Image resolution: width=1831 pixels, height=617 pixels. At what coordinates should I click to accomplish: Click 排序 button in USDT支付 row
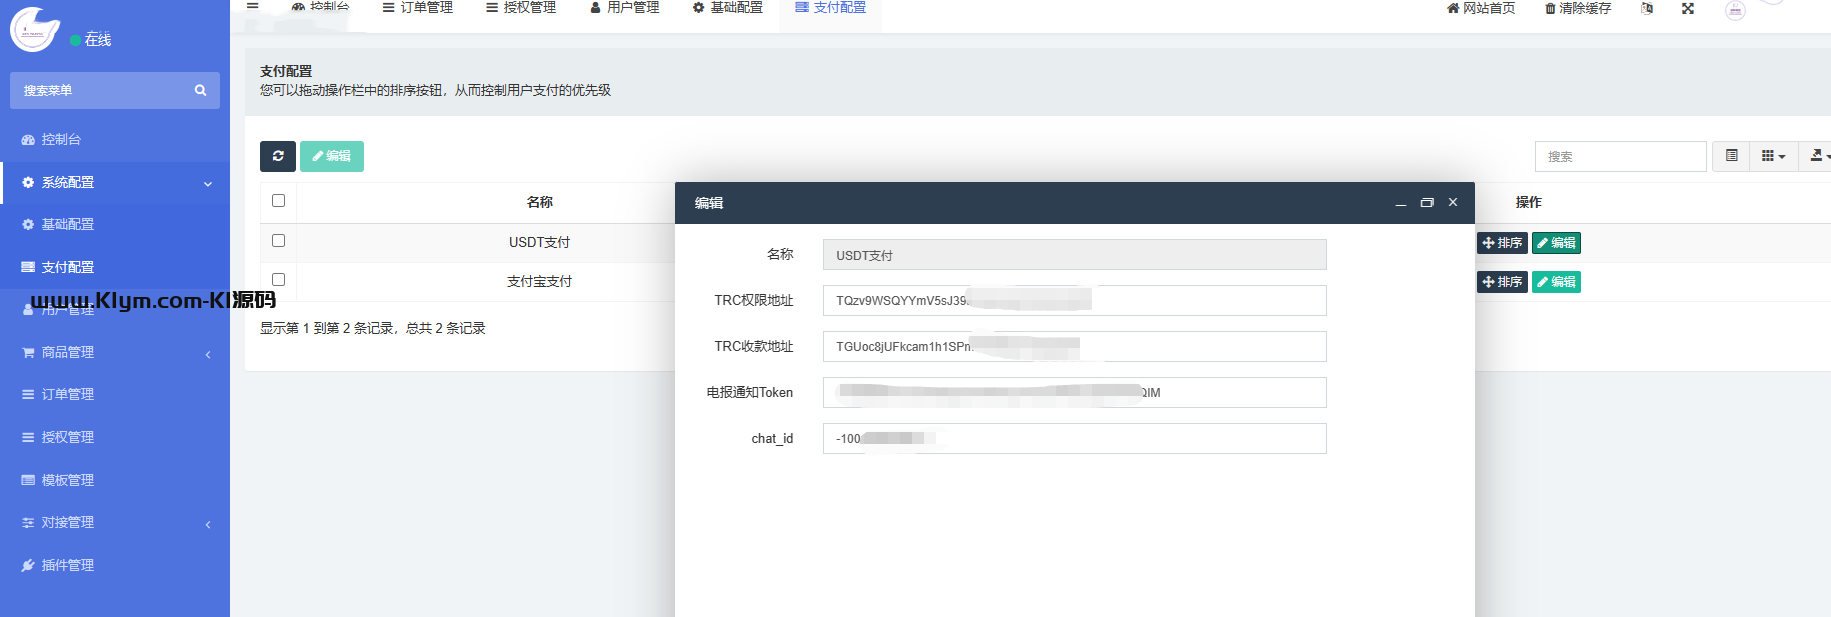pyautogui.click(x=1502, y=243)
